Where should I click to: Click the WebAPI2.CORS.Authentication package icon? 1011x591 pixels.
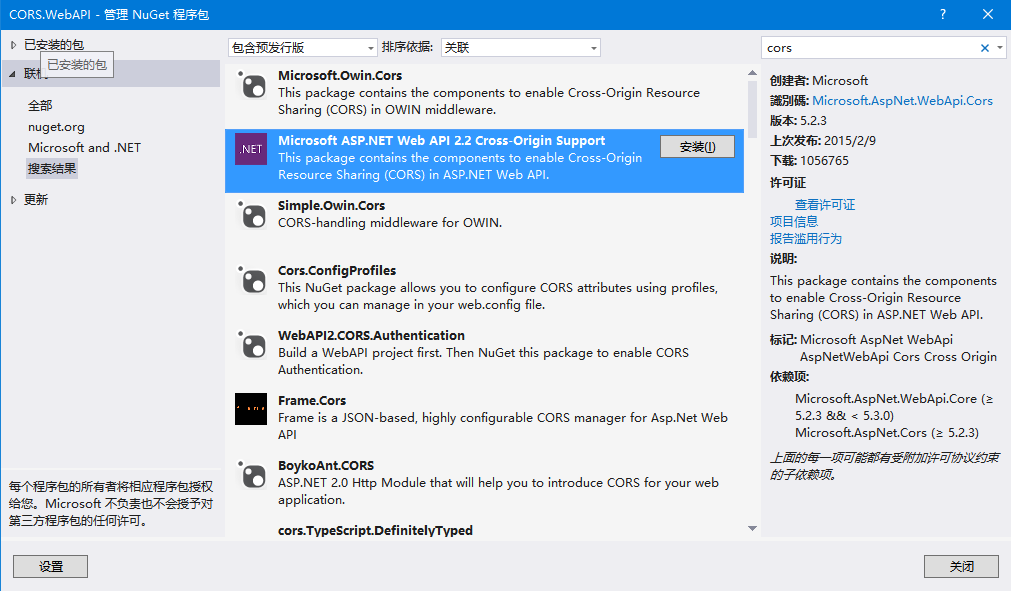tap(251, 345)
